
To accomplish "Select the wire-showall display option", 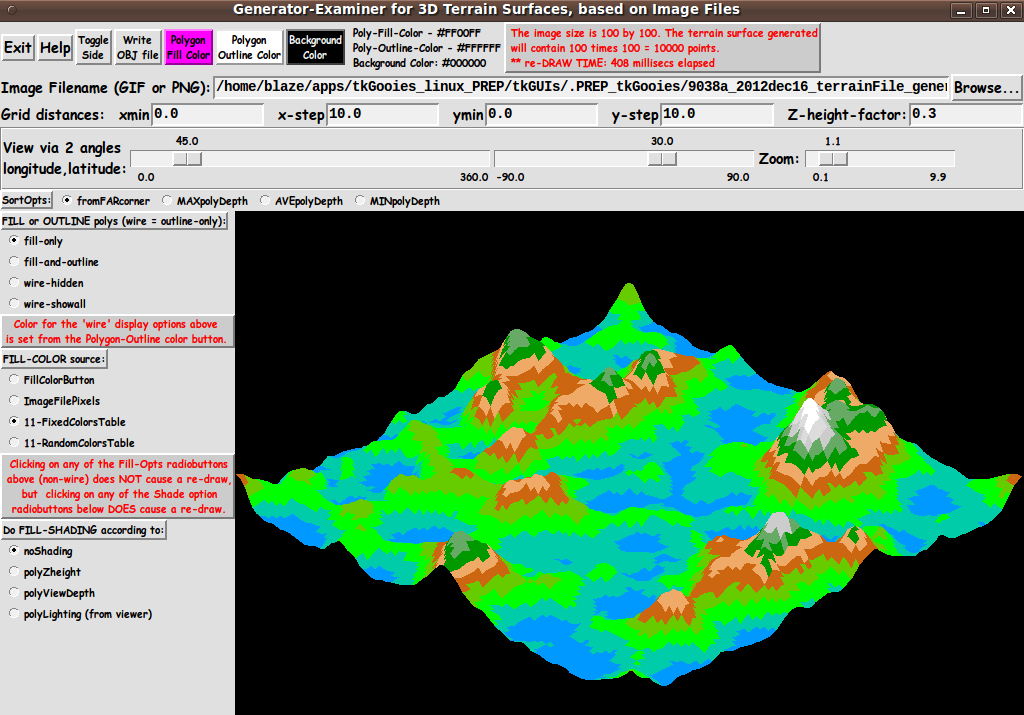I will click(48, 304).
